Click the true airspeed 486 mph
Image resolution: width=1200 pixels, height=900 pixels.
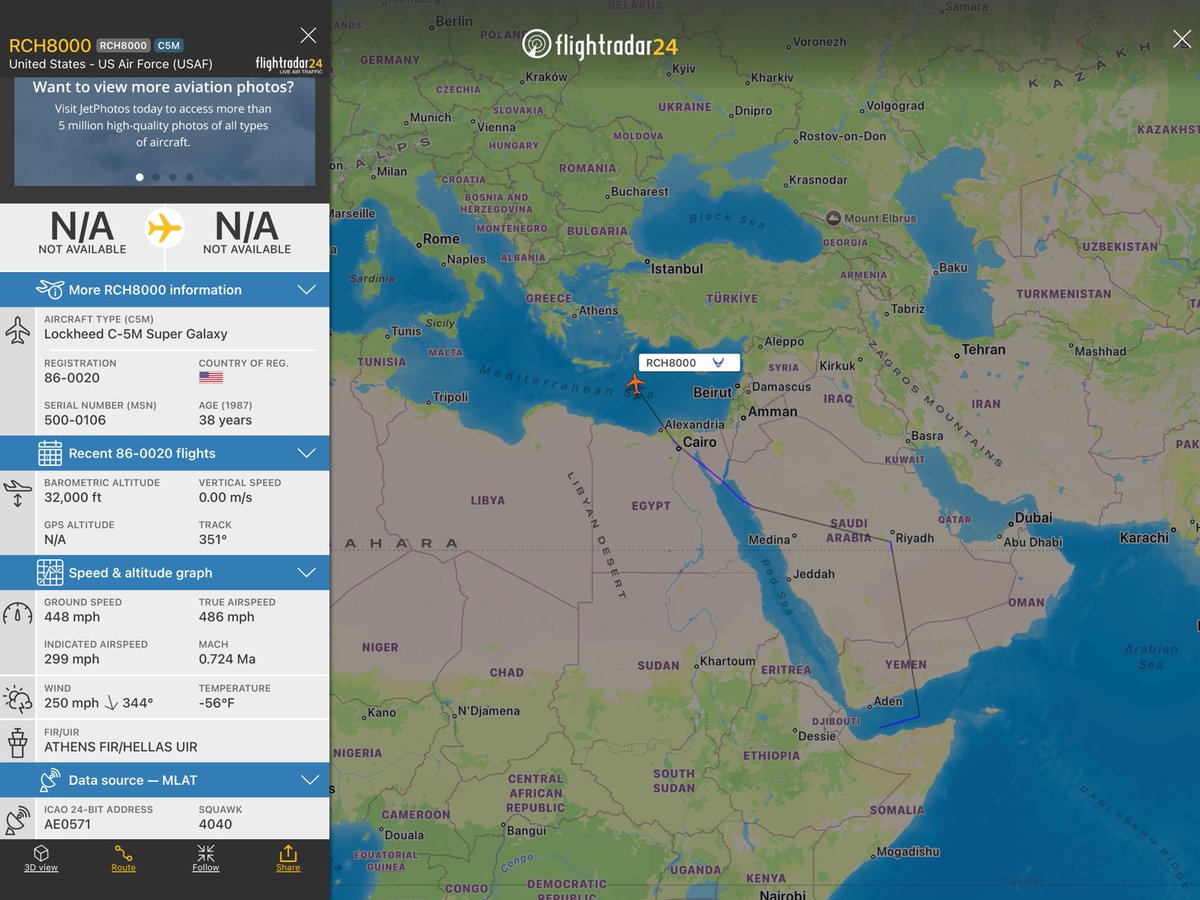point(227,617)
